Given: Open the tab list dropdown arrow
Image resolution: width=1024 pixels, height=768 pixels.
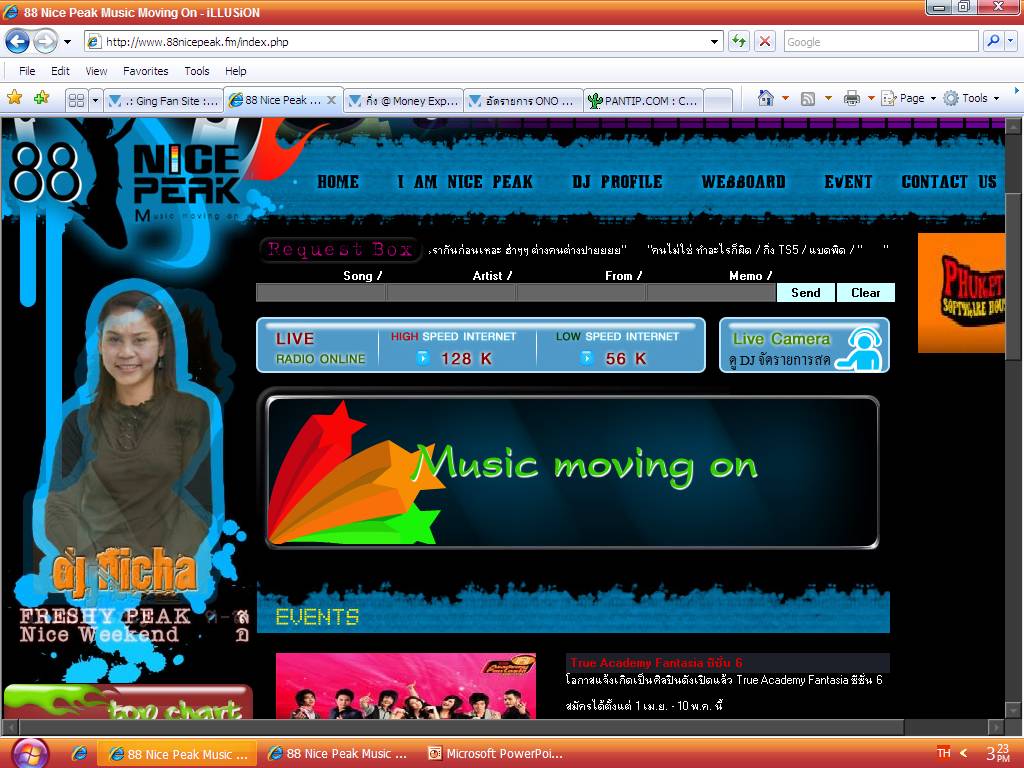Looking at the screenshot, I should click(95, 100).
